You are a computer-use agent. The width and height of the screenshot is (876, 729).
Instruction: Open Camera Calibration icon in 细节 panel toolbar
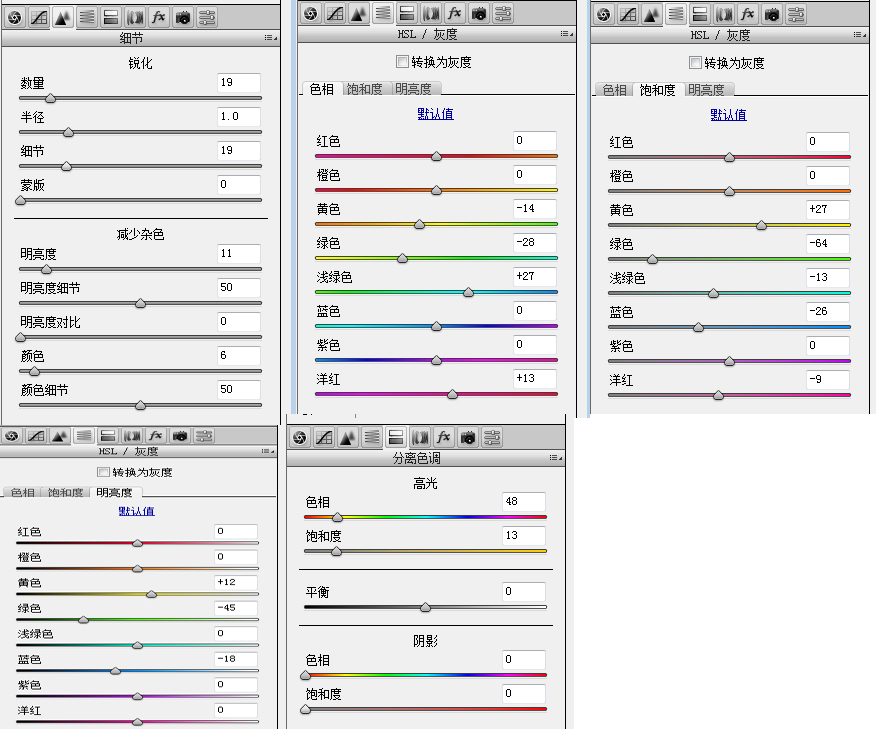[183, 18]
